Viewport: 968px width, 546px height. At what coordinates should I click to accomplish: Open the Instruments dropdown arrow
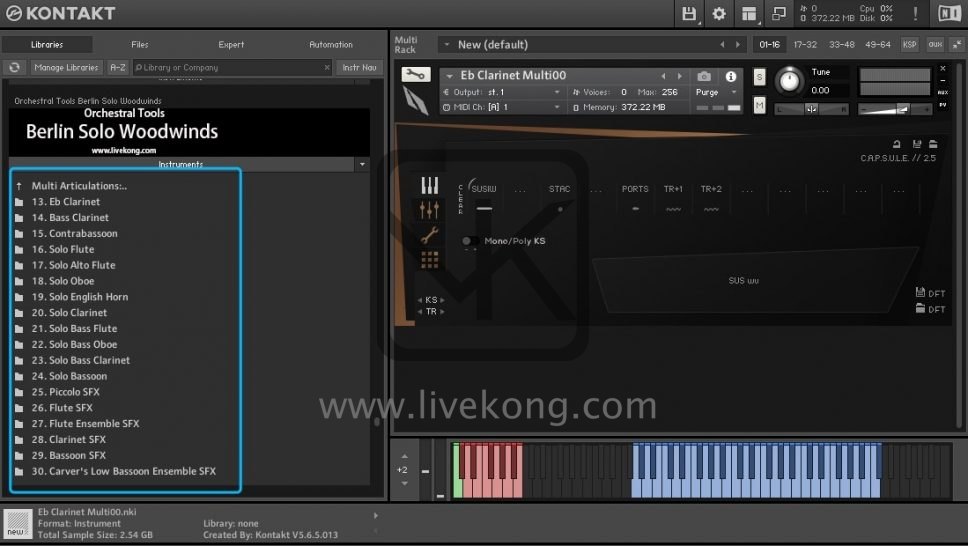(x=362, y=164)
